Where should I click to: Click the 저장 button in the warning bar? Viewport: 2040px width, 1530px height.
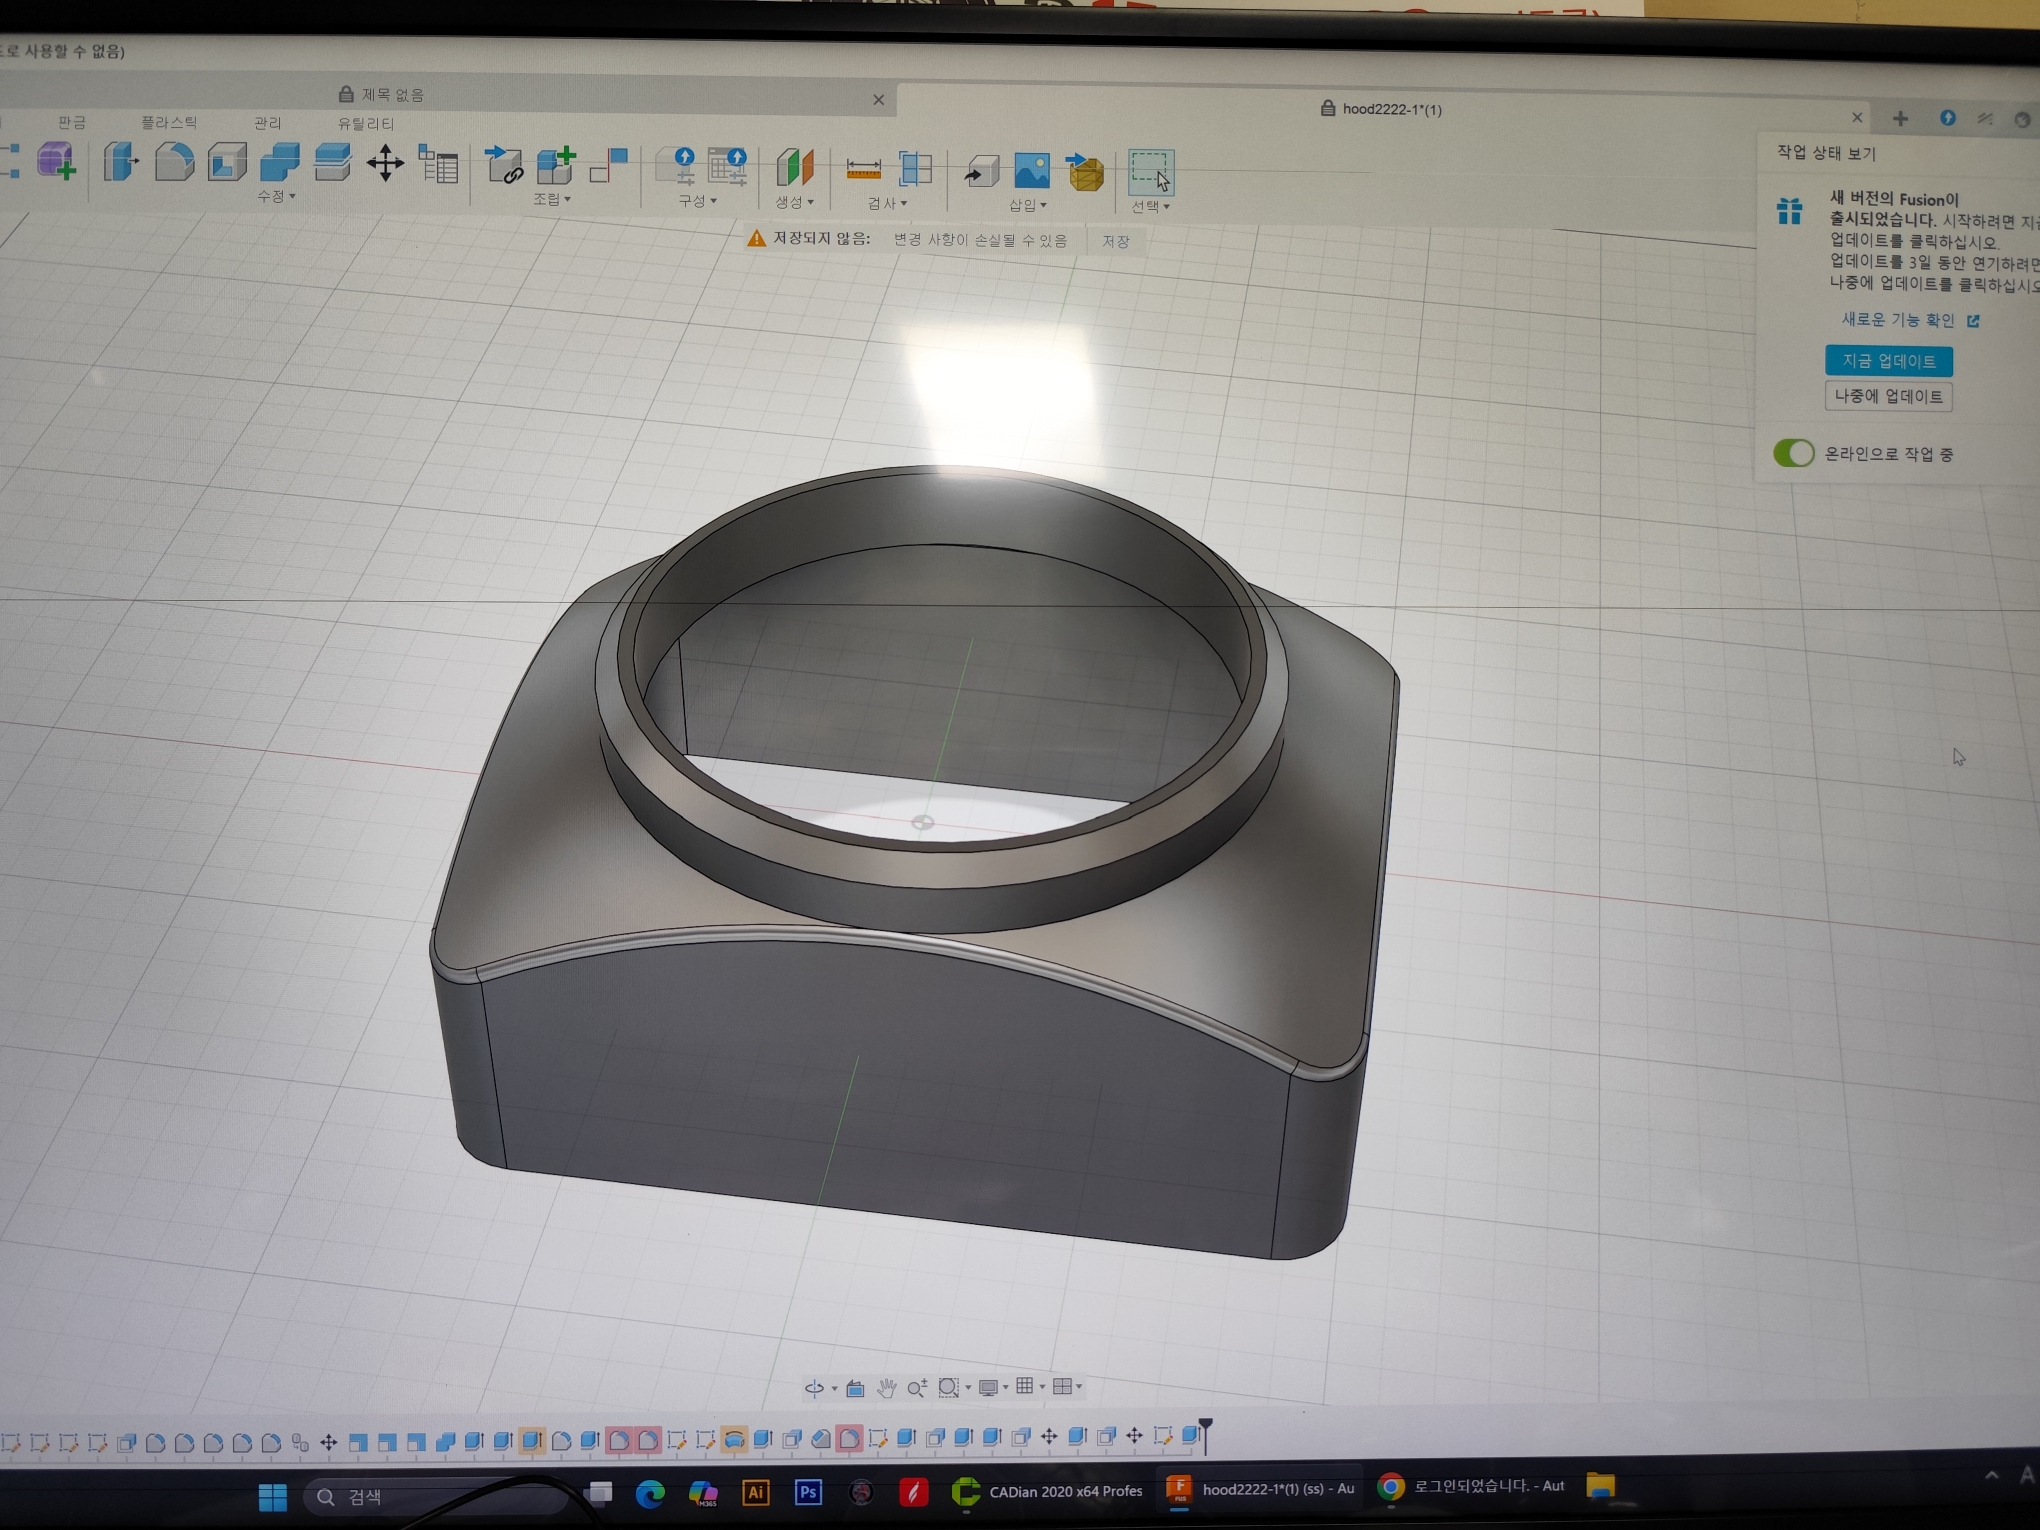click(1116, 241)
